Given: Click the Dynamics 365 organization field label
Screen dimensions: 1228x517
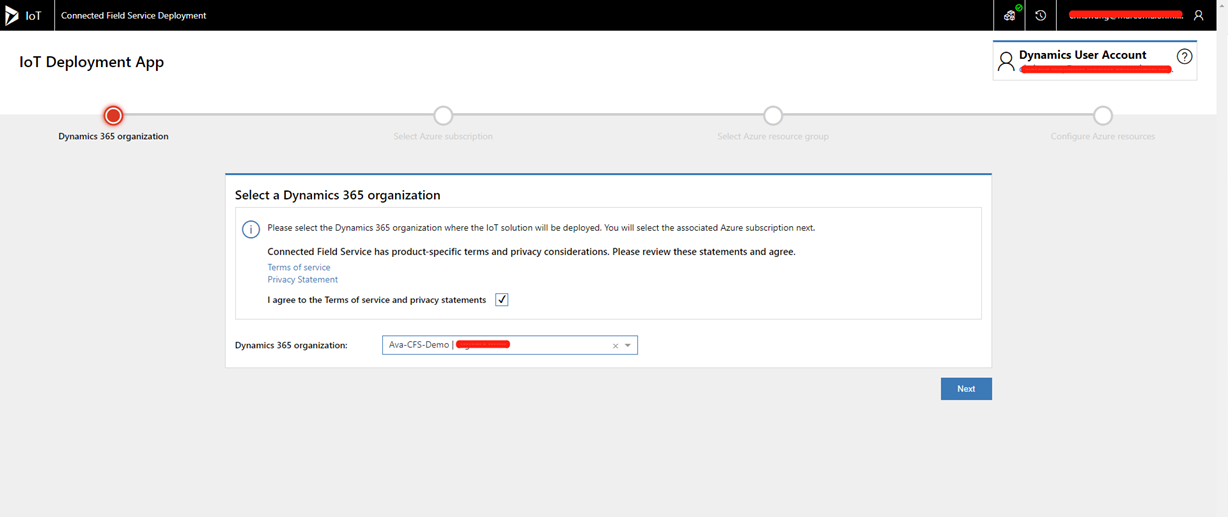Looking at the screenshot, I should pos(291,345).
